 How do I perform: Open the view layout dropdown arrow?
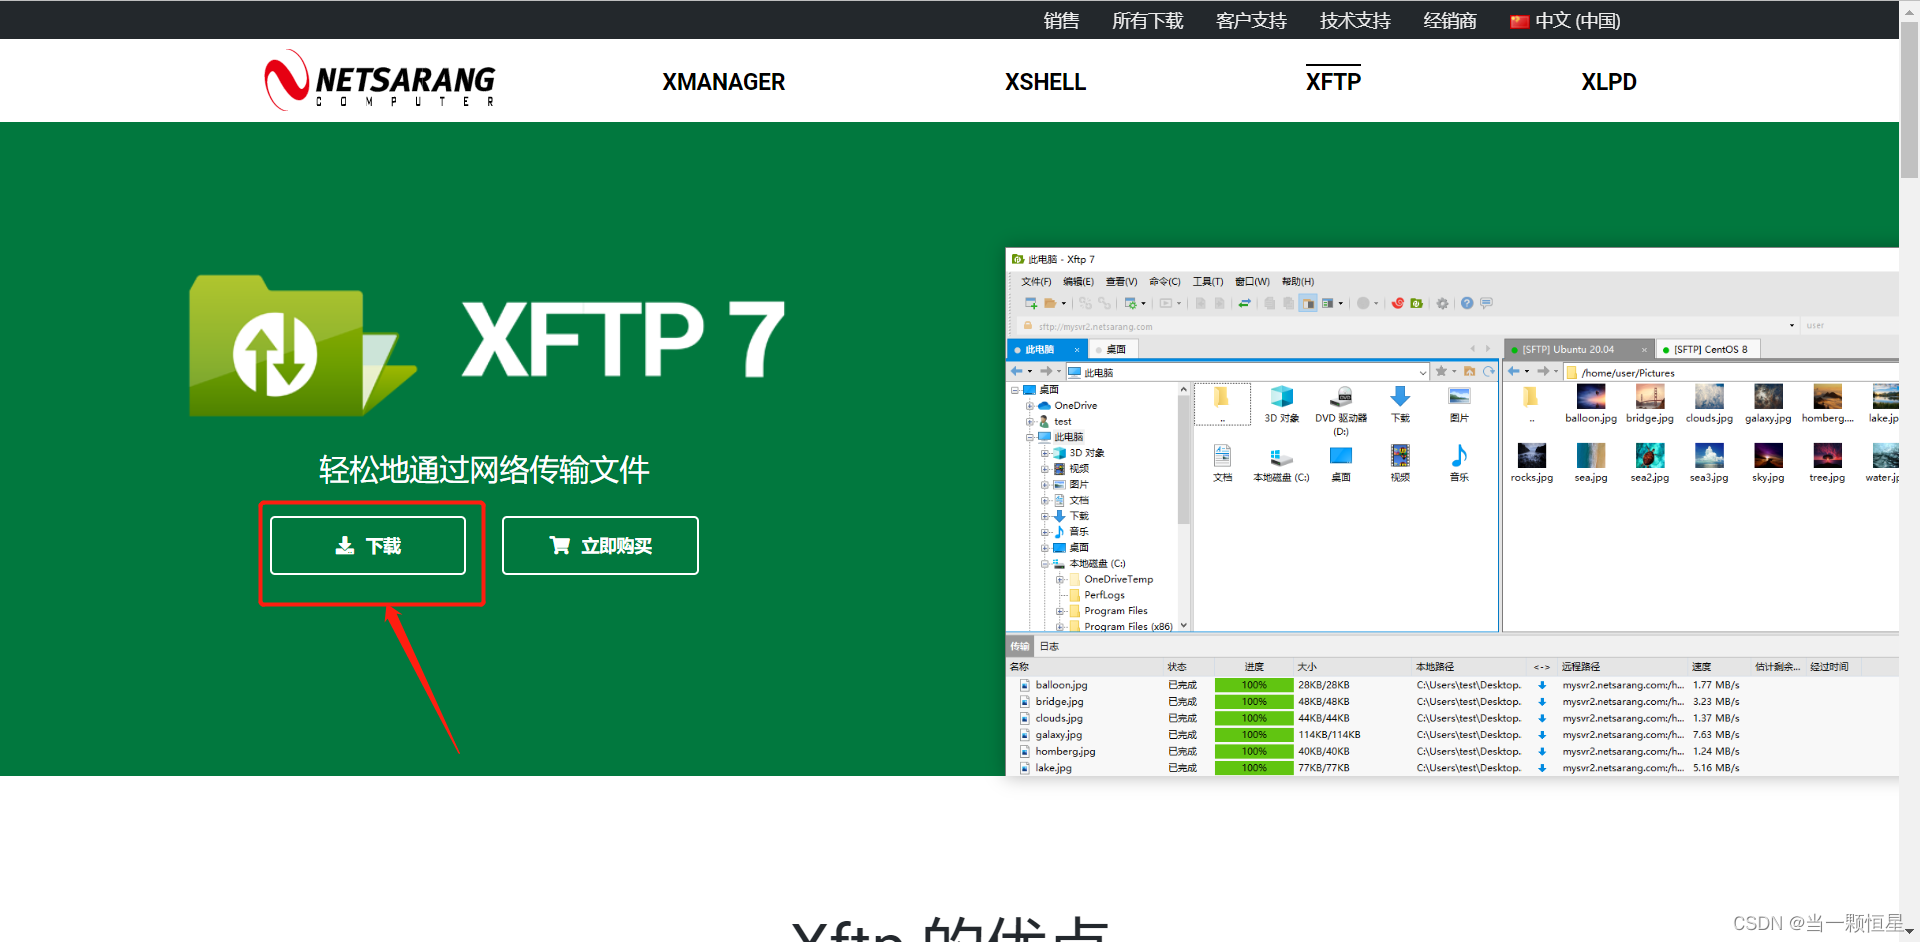[x=1341, y=303]
